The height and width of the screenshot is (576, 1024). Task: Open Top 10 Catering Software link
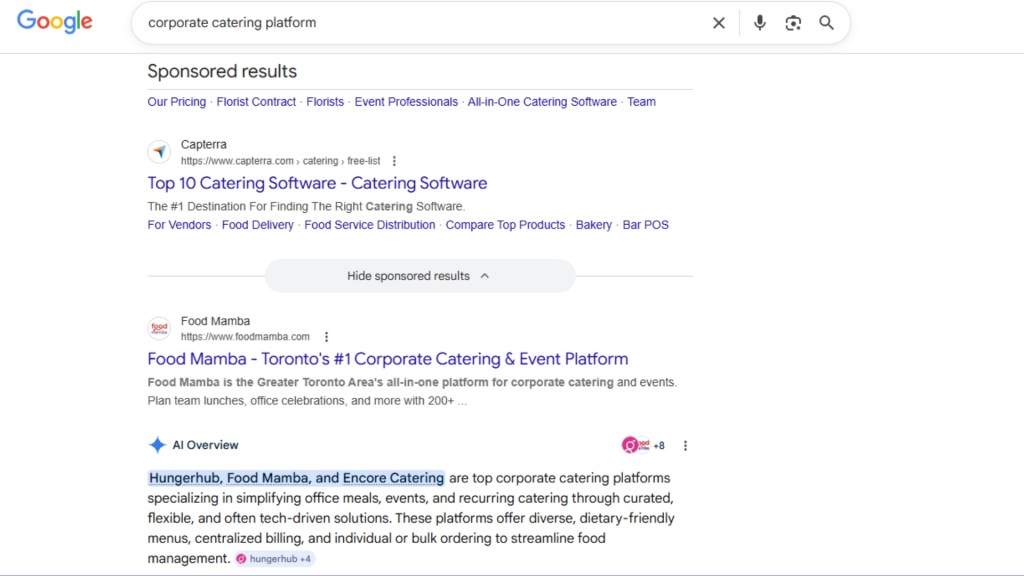pyautogui.click(x=317, y=183)
